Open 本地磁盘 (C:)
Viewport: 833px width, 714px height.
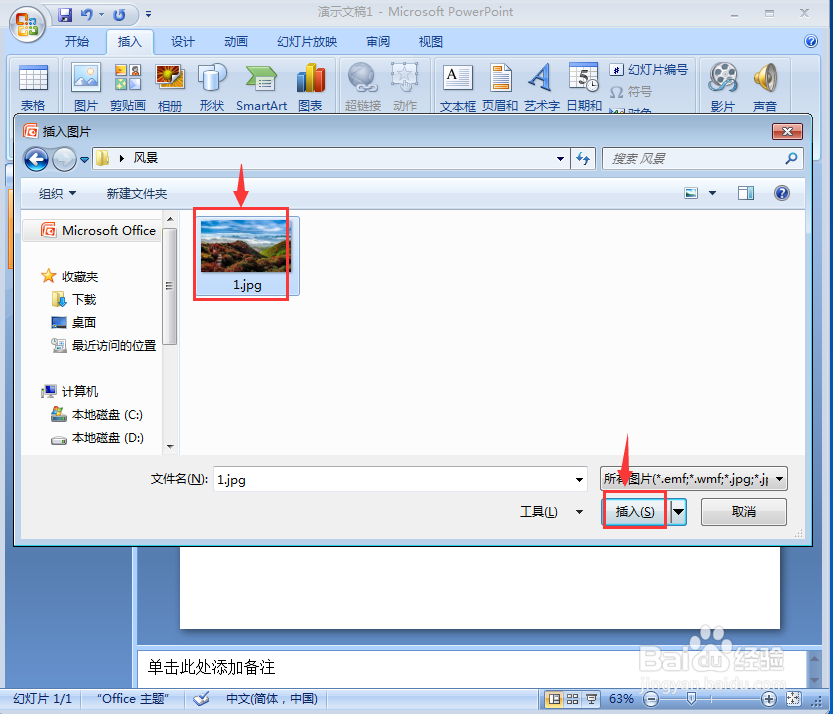tap(97, 414)
